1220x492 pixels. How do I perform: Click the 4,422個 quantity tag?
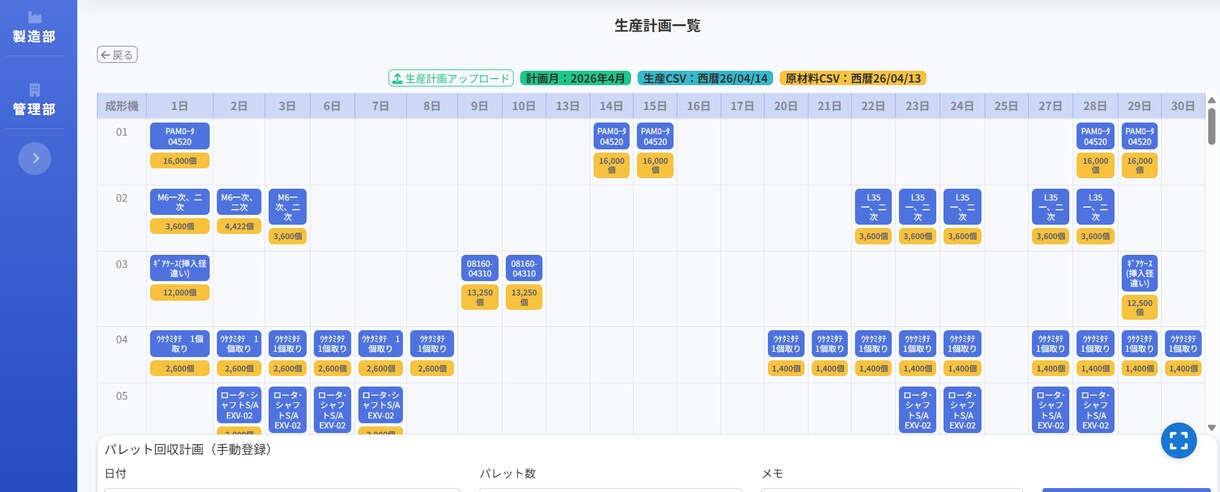pyautogui.click(x=239, y=226)
